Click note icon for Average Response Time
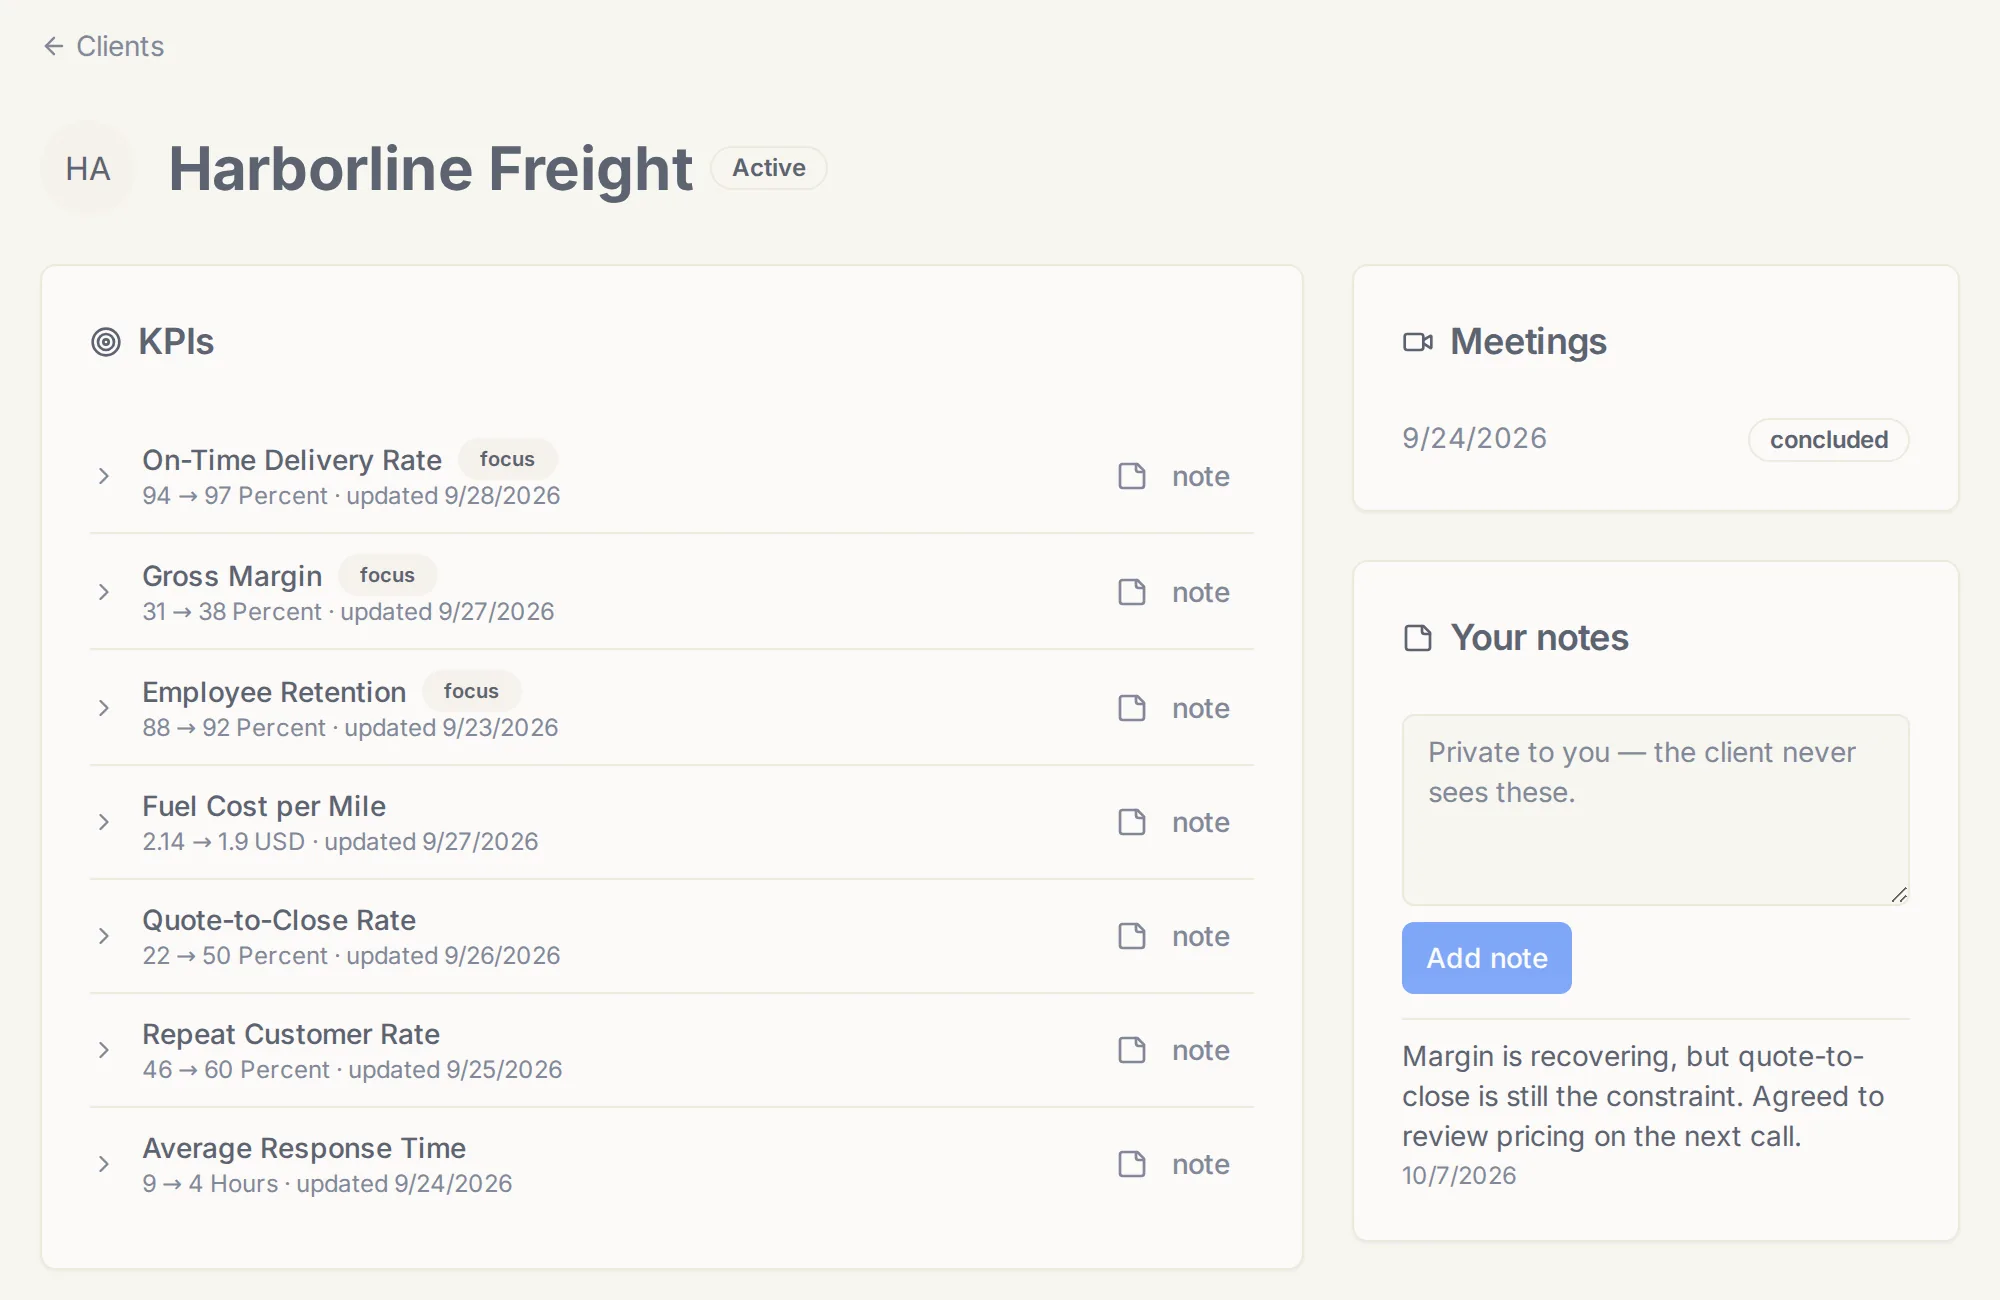 [x=1132, y=1164]
